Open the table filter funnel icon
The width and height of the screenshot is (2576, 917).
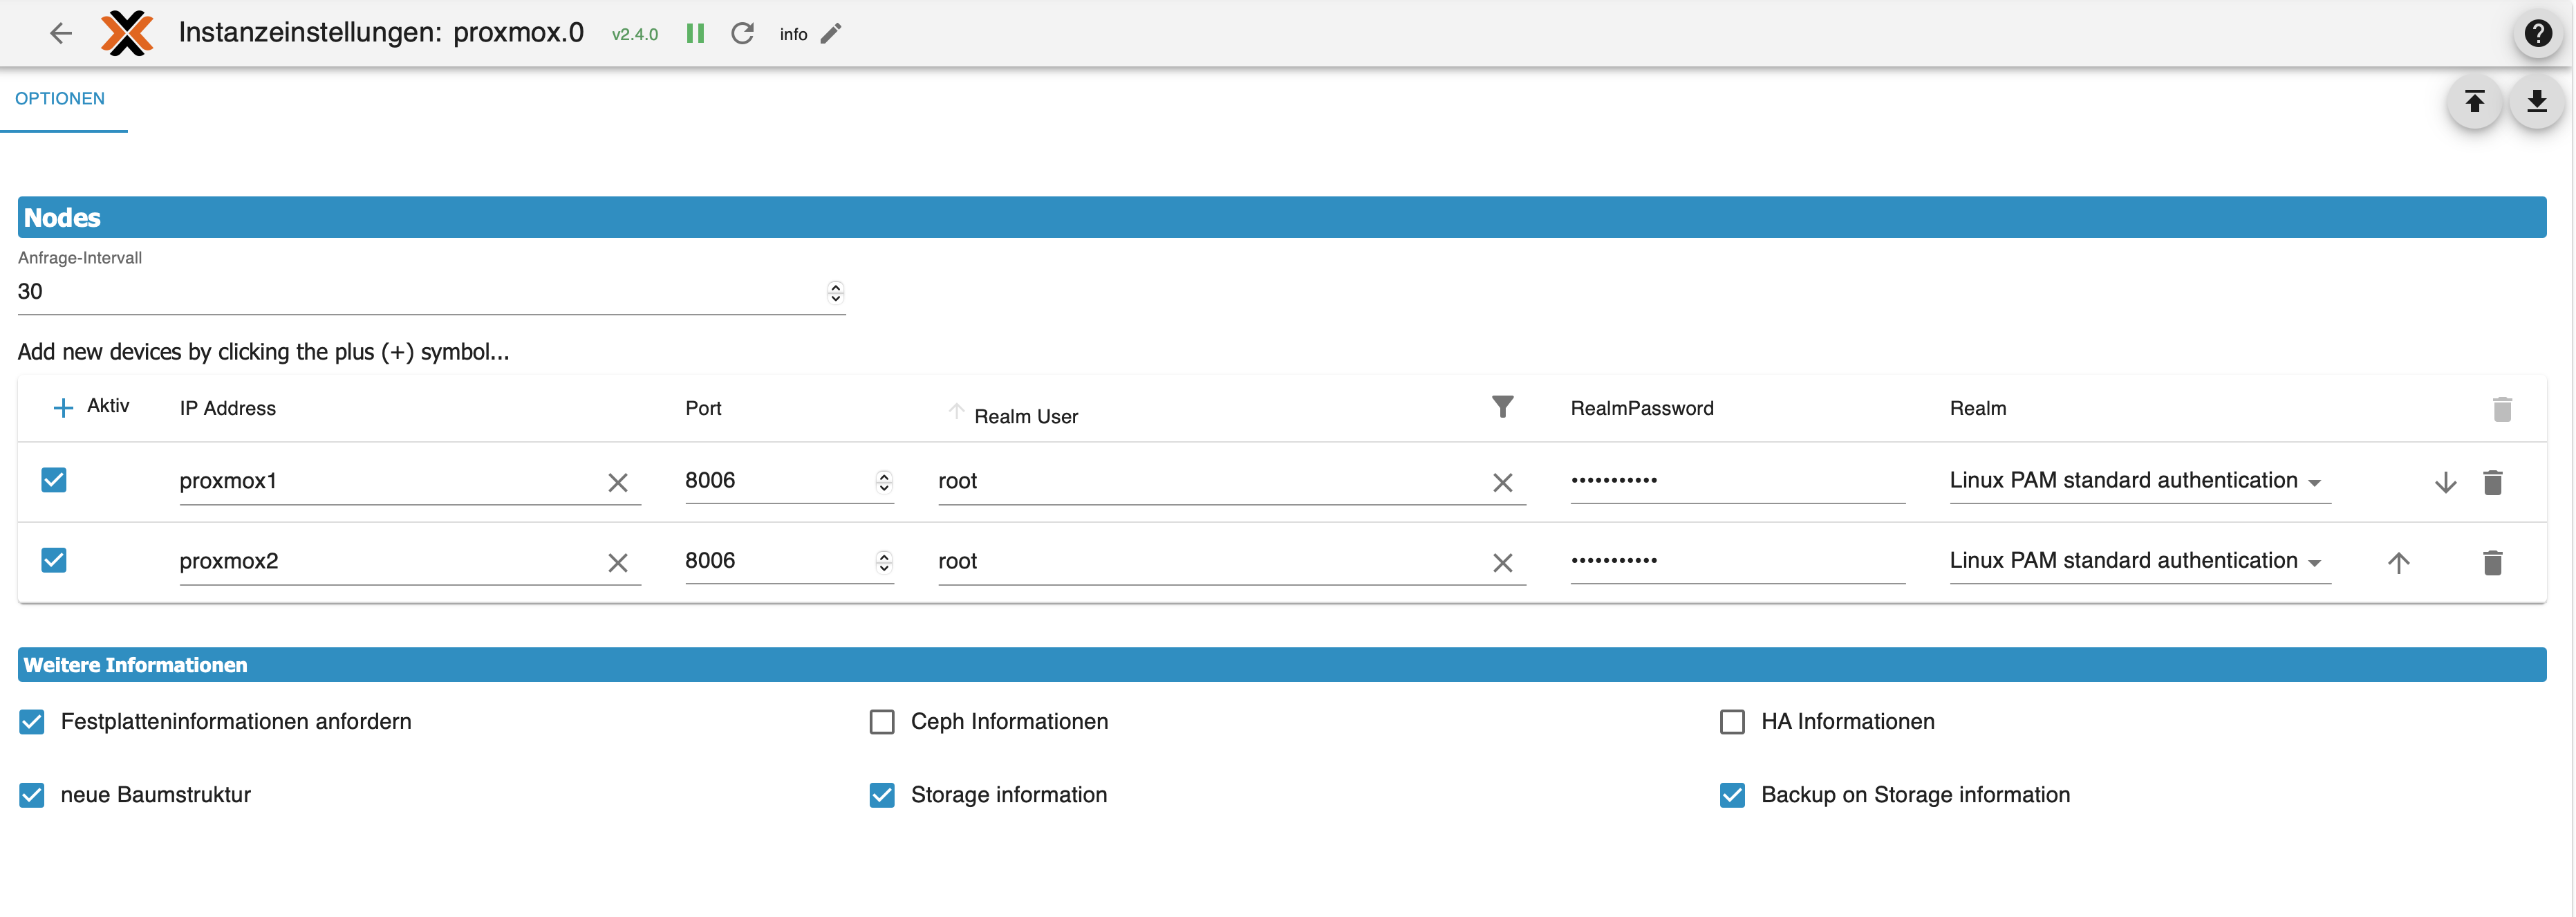click(x=1502, y=406)
